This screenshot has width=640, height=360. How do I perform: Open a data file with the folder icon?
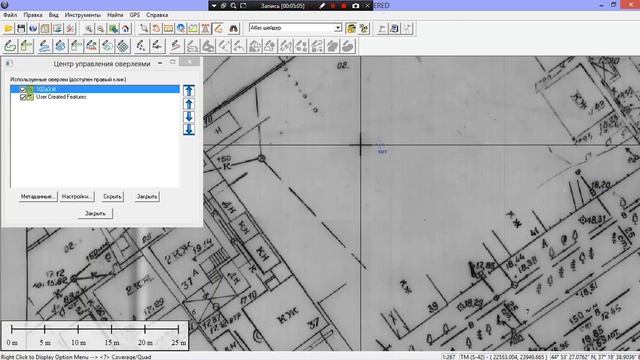(x=9, y=28)
